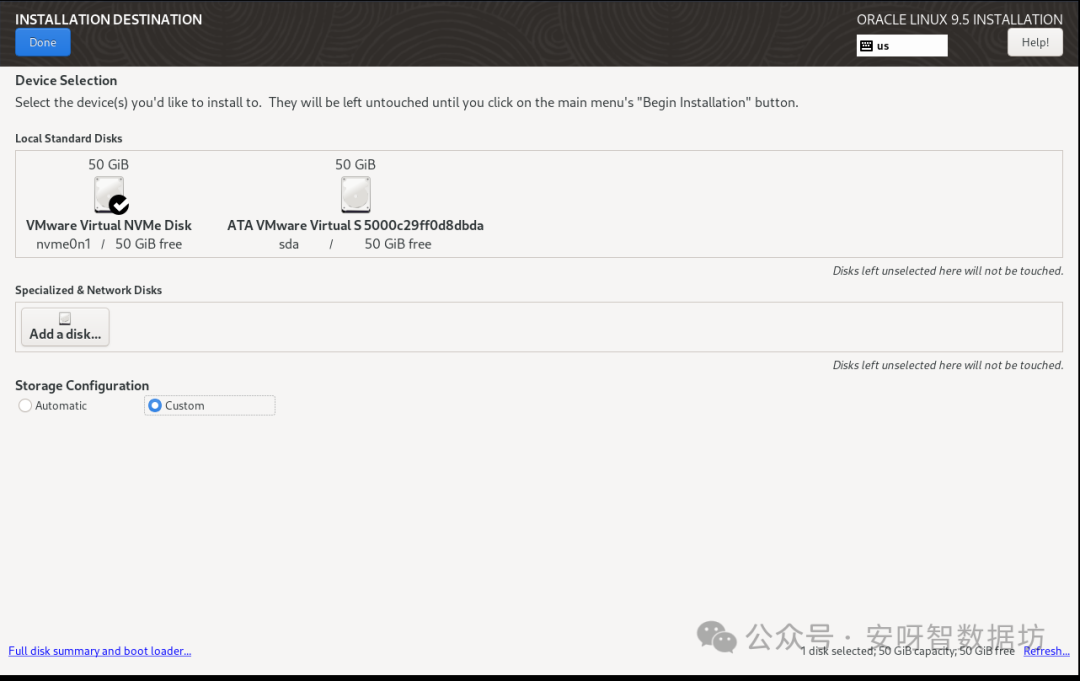Click the Local Standard Disks heading
1080x681 pixels.
pos(69,138)
